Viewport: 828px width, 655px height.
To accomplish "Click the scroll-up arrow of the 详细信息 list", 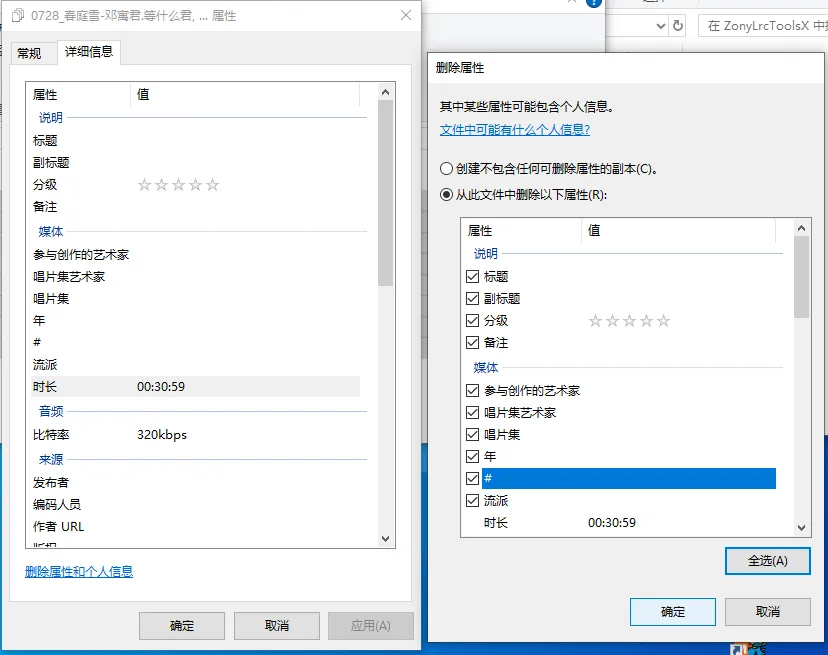I will [x=387, y=92].
